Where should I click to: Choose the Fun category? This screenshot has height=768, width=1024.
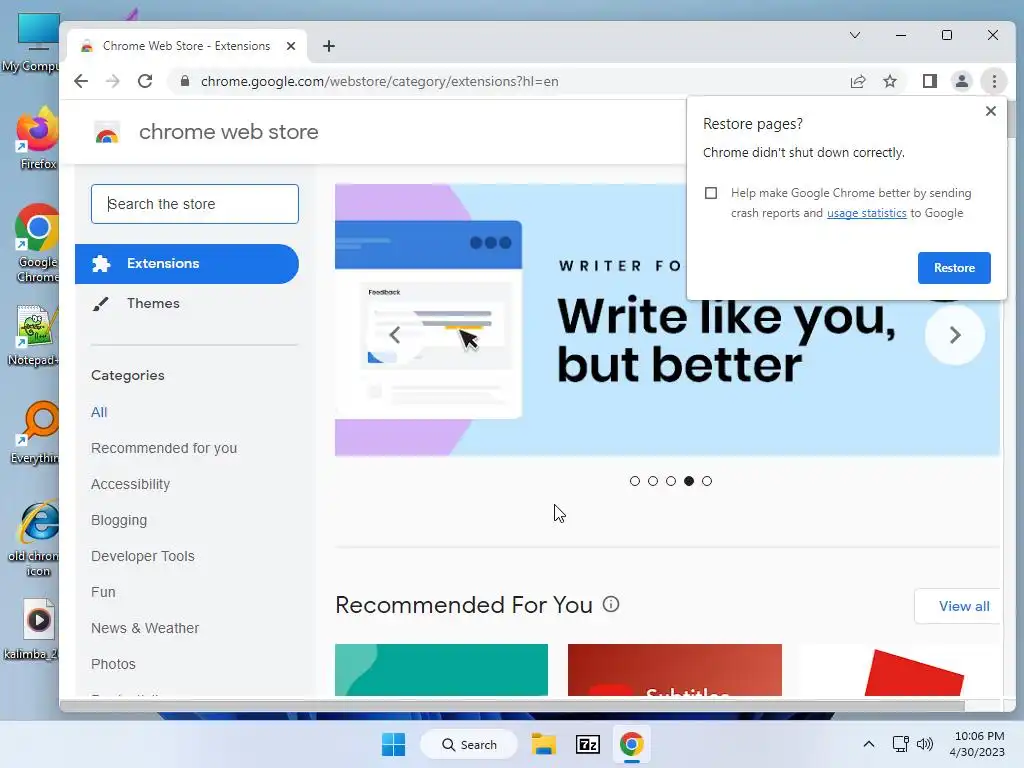(103, 592)
